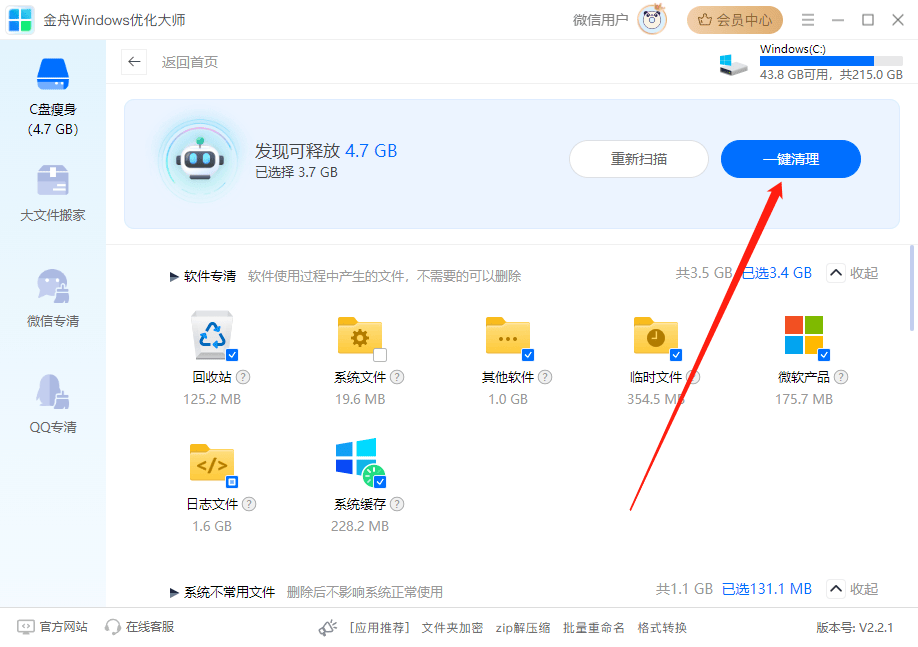The height and width of the screenshot is (647, 918).
Task: Click the megaphone icon in footer
Action: point(328,628)
